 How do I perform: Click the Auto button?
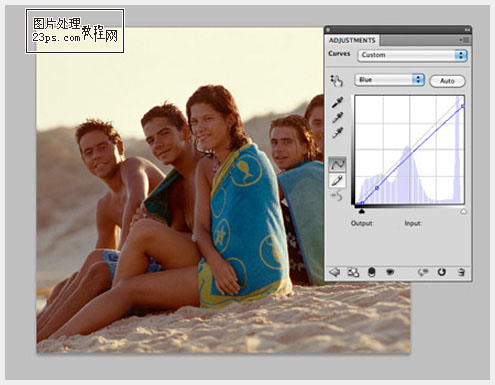pos(447,81)
